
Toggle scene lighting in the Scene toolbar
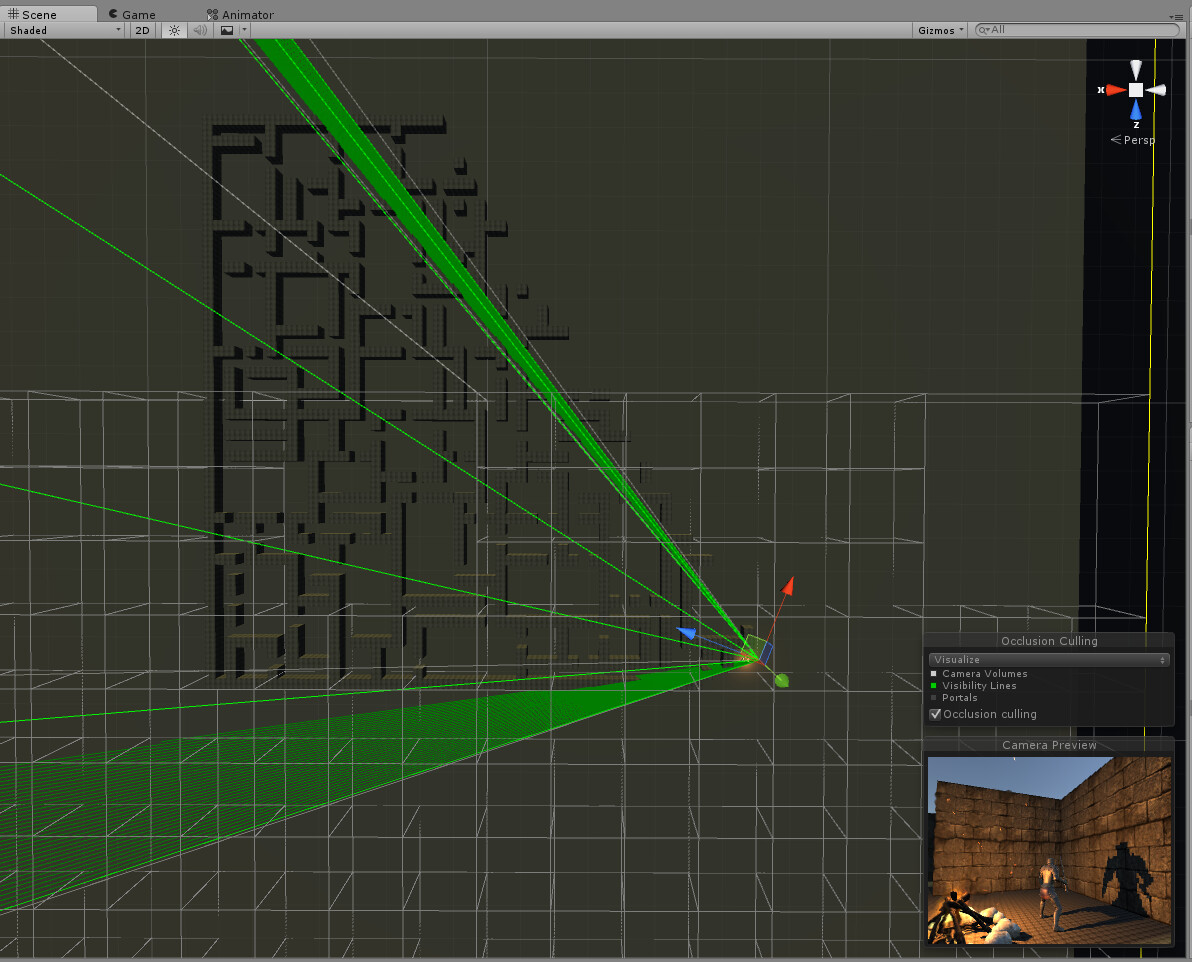[x=174, y=30]
